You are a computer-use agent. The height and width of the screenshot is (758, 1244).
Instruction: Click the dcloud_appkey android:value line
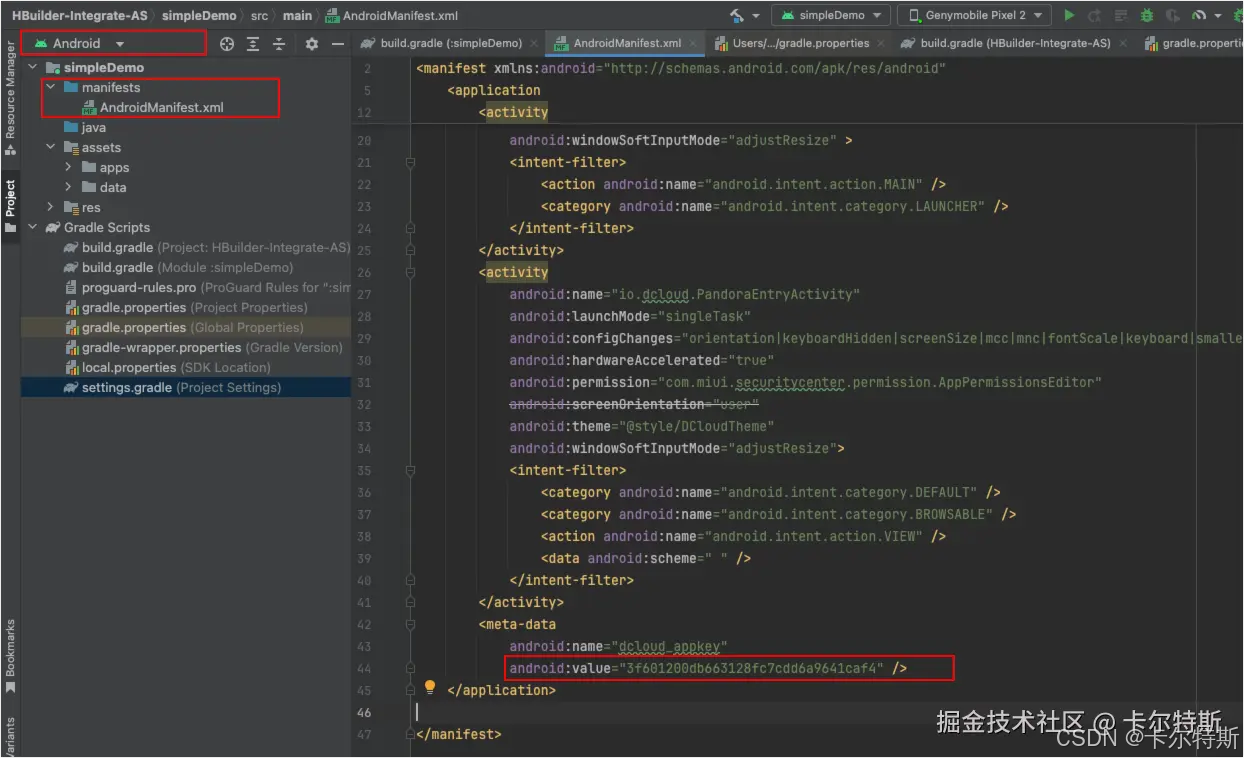(708, 668)
